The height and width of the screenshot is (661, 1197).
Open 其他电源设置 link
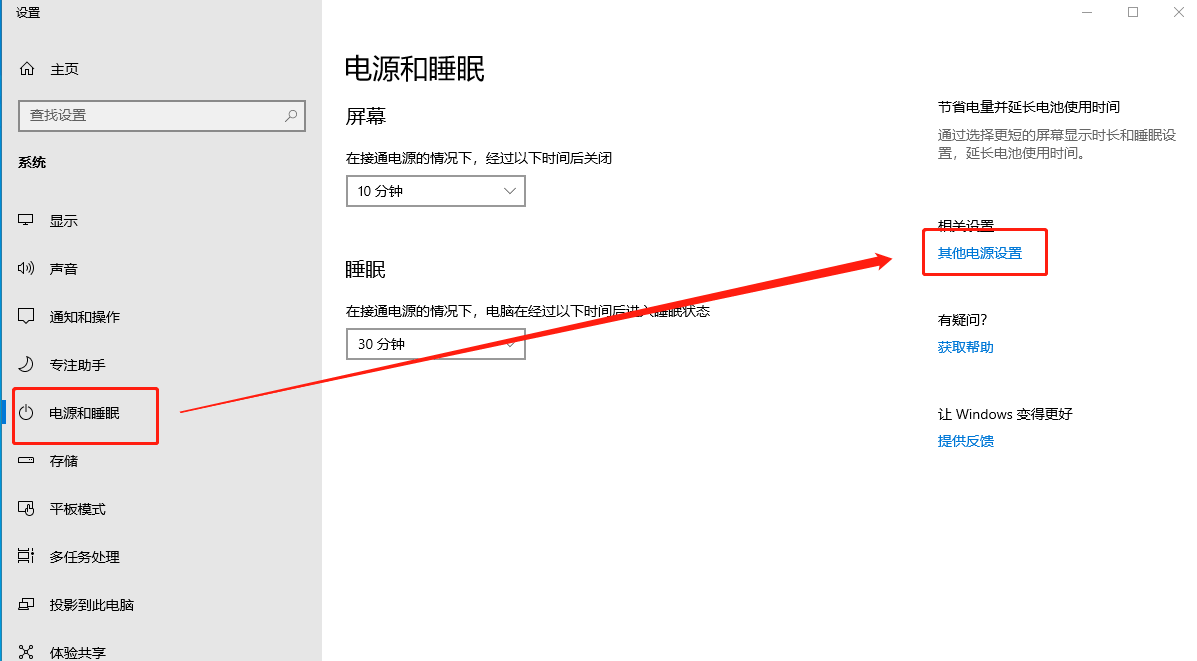click(979, 253)
